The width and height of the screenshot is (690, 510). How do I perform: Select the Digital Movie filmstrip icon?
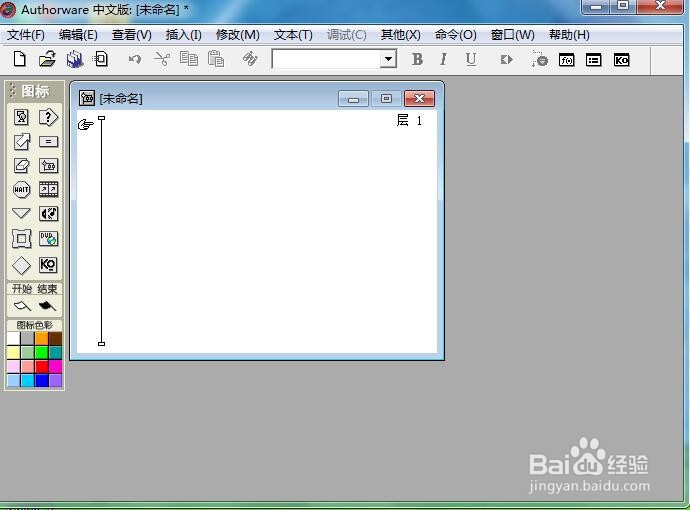[x=48, y=190]
